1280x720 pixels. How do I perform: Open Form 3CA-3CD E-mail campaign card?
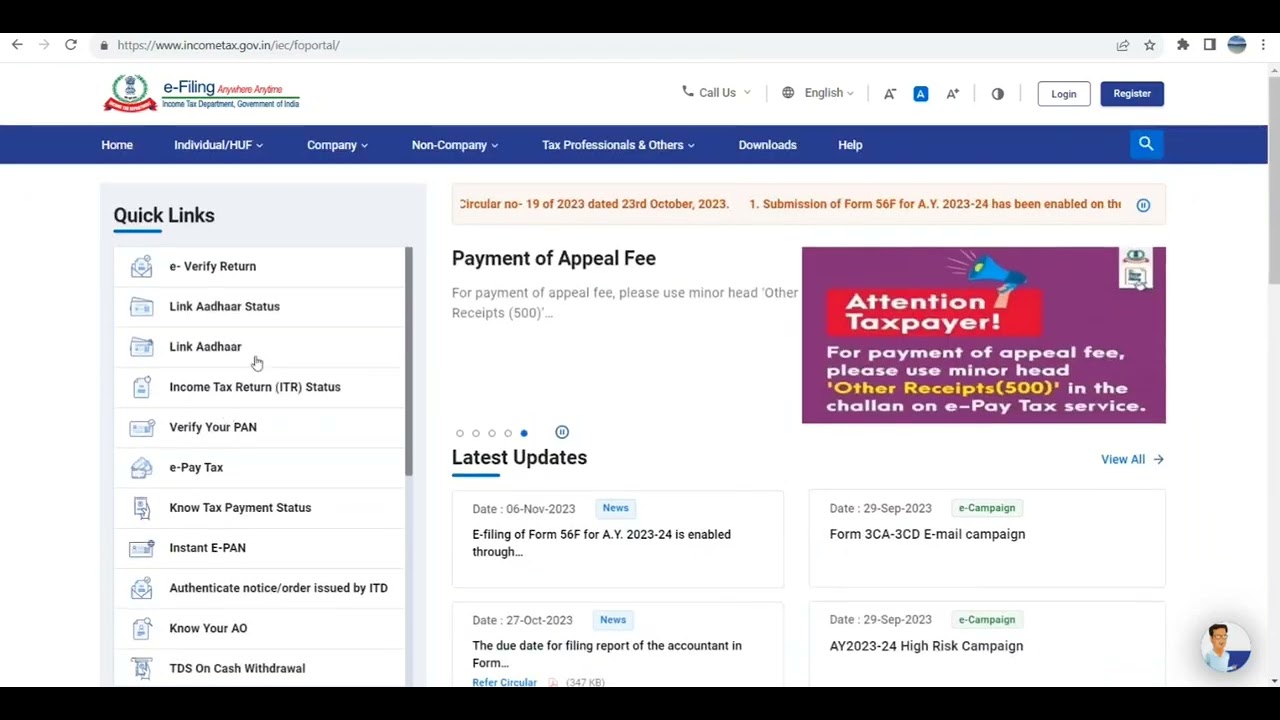coord(987,538)
